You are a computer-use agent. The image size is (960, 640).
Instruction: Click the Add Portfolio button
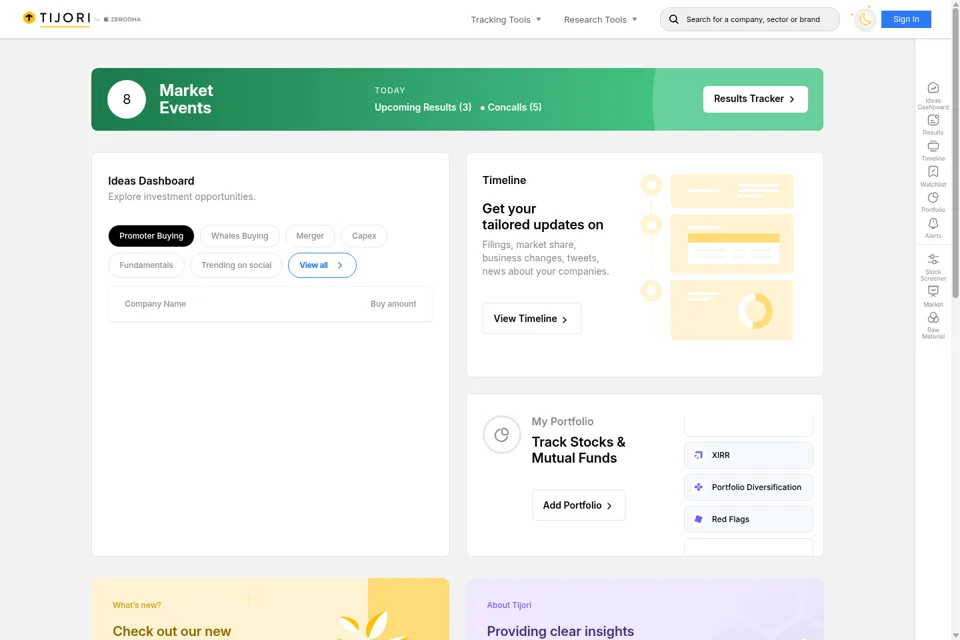579,505
